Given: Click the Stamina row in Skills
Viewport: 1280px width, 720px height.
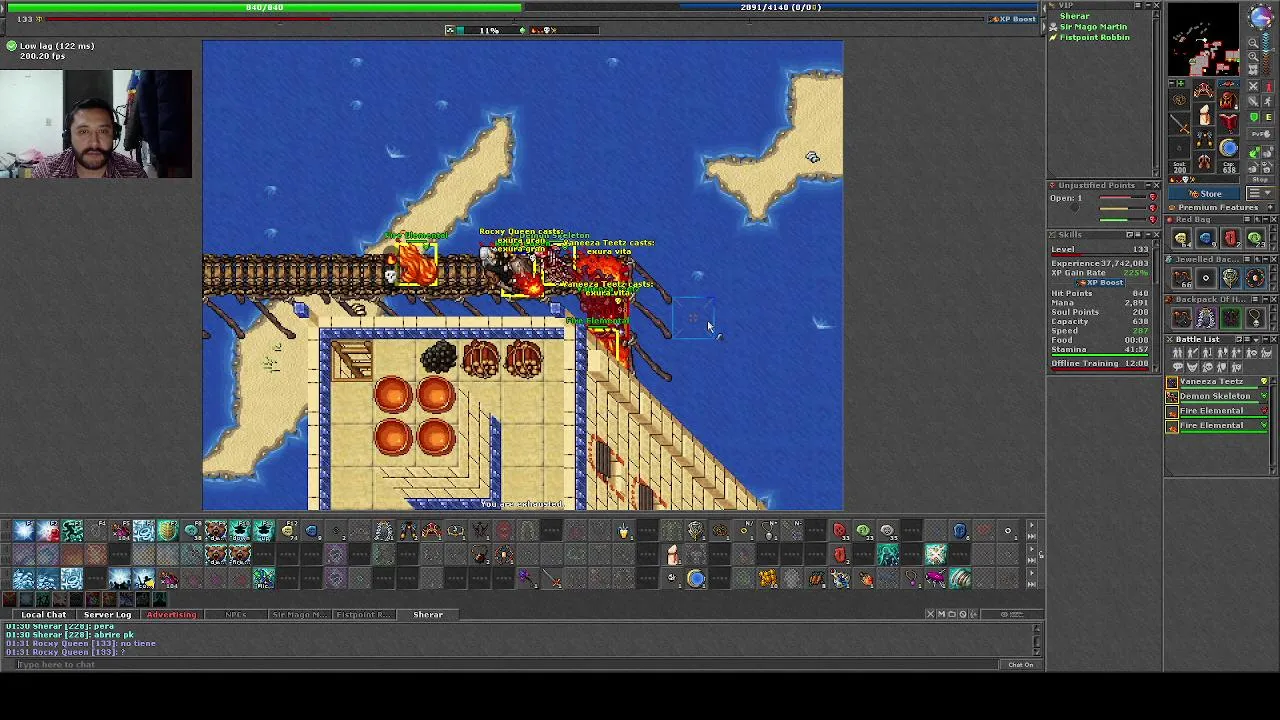Looking at the screenshot, I should (1098, 349).
